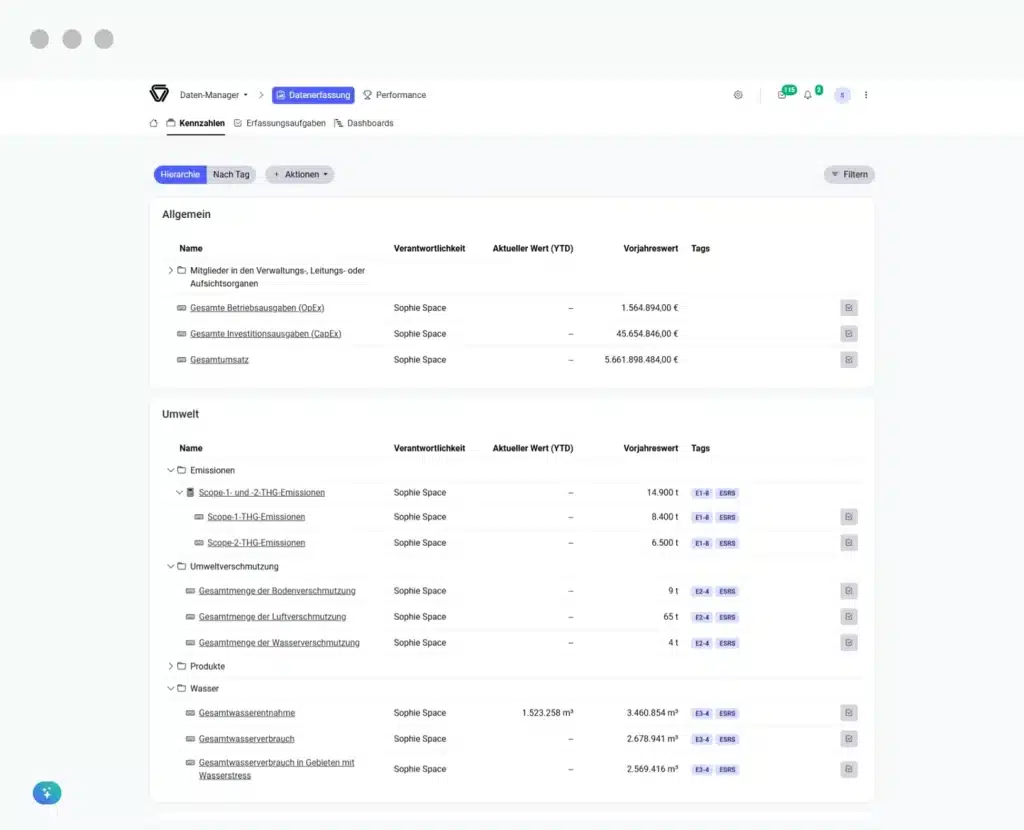Open the user avatar menu

pos(842,95)
